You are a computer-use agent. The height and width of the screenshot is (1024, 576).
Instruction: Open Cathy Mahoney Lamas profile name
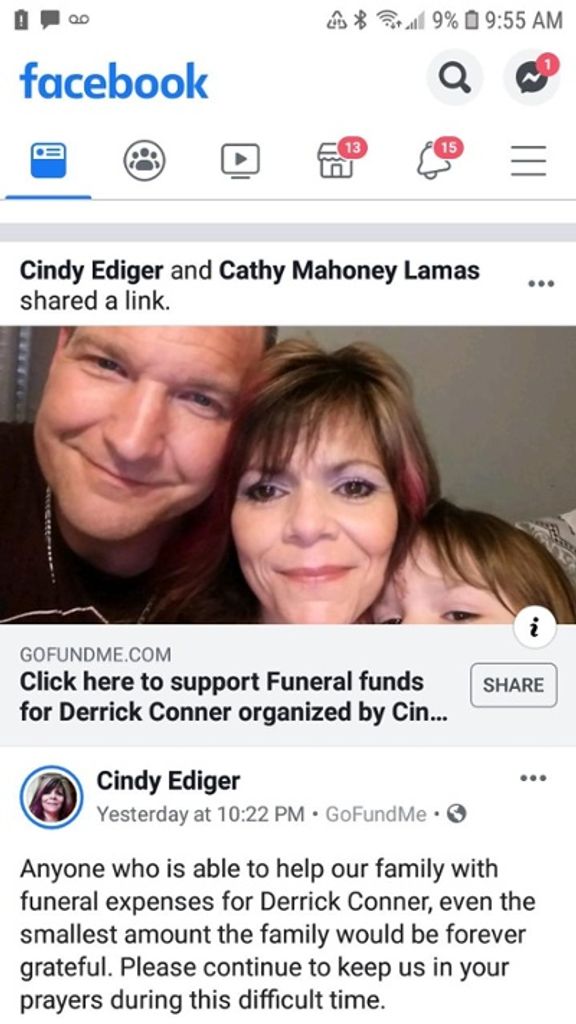pyautogui.click(x=349, y=270)
